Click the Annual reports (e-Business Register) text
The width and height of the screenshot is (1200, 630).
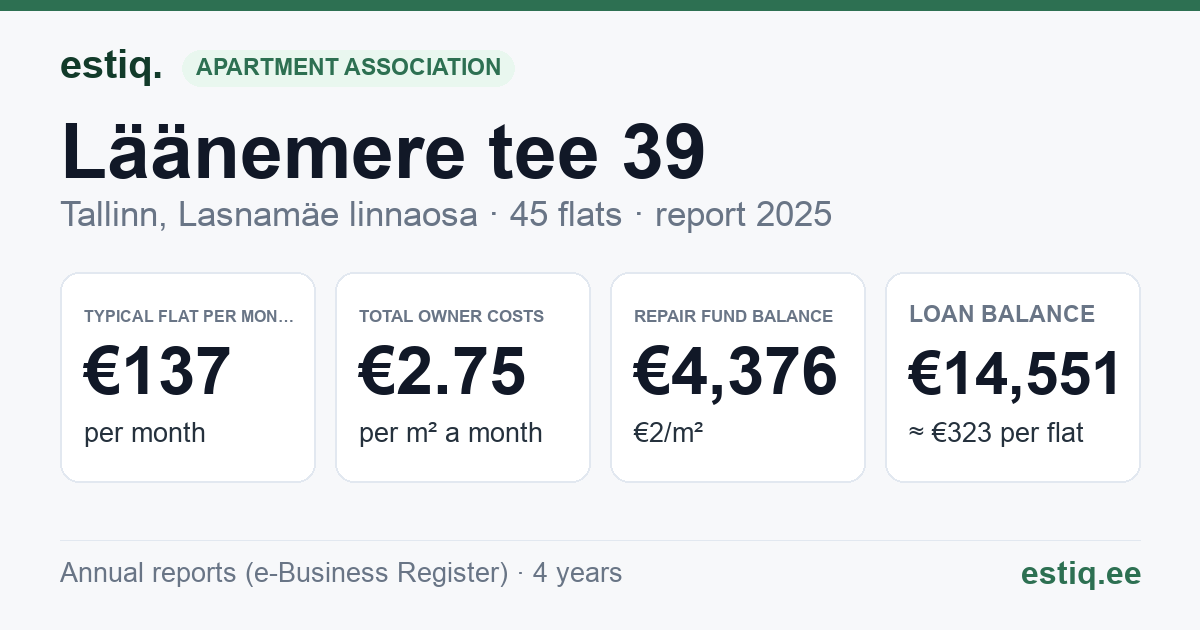284,573
